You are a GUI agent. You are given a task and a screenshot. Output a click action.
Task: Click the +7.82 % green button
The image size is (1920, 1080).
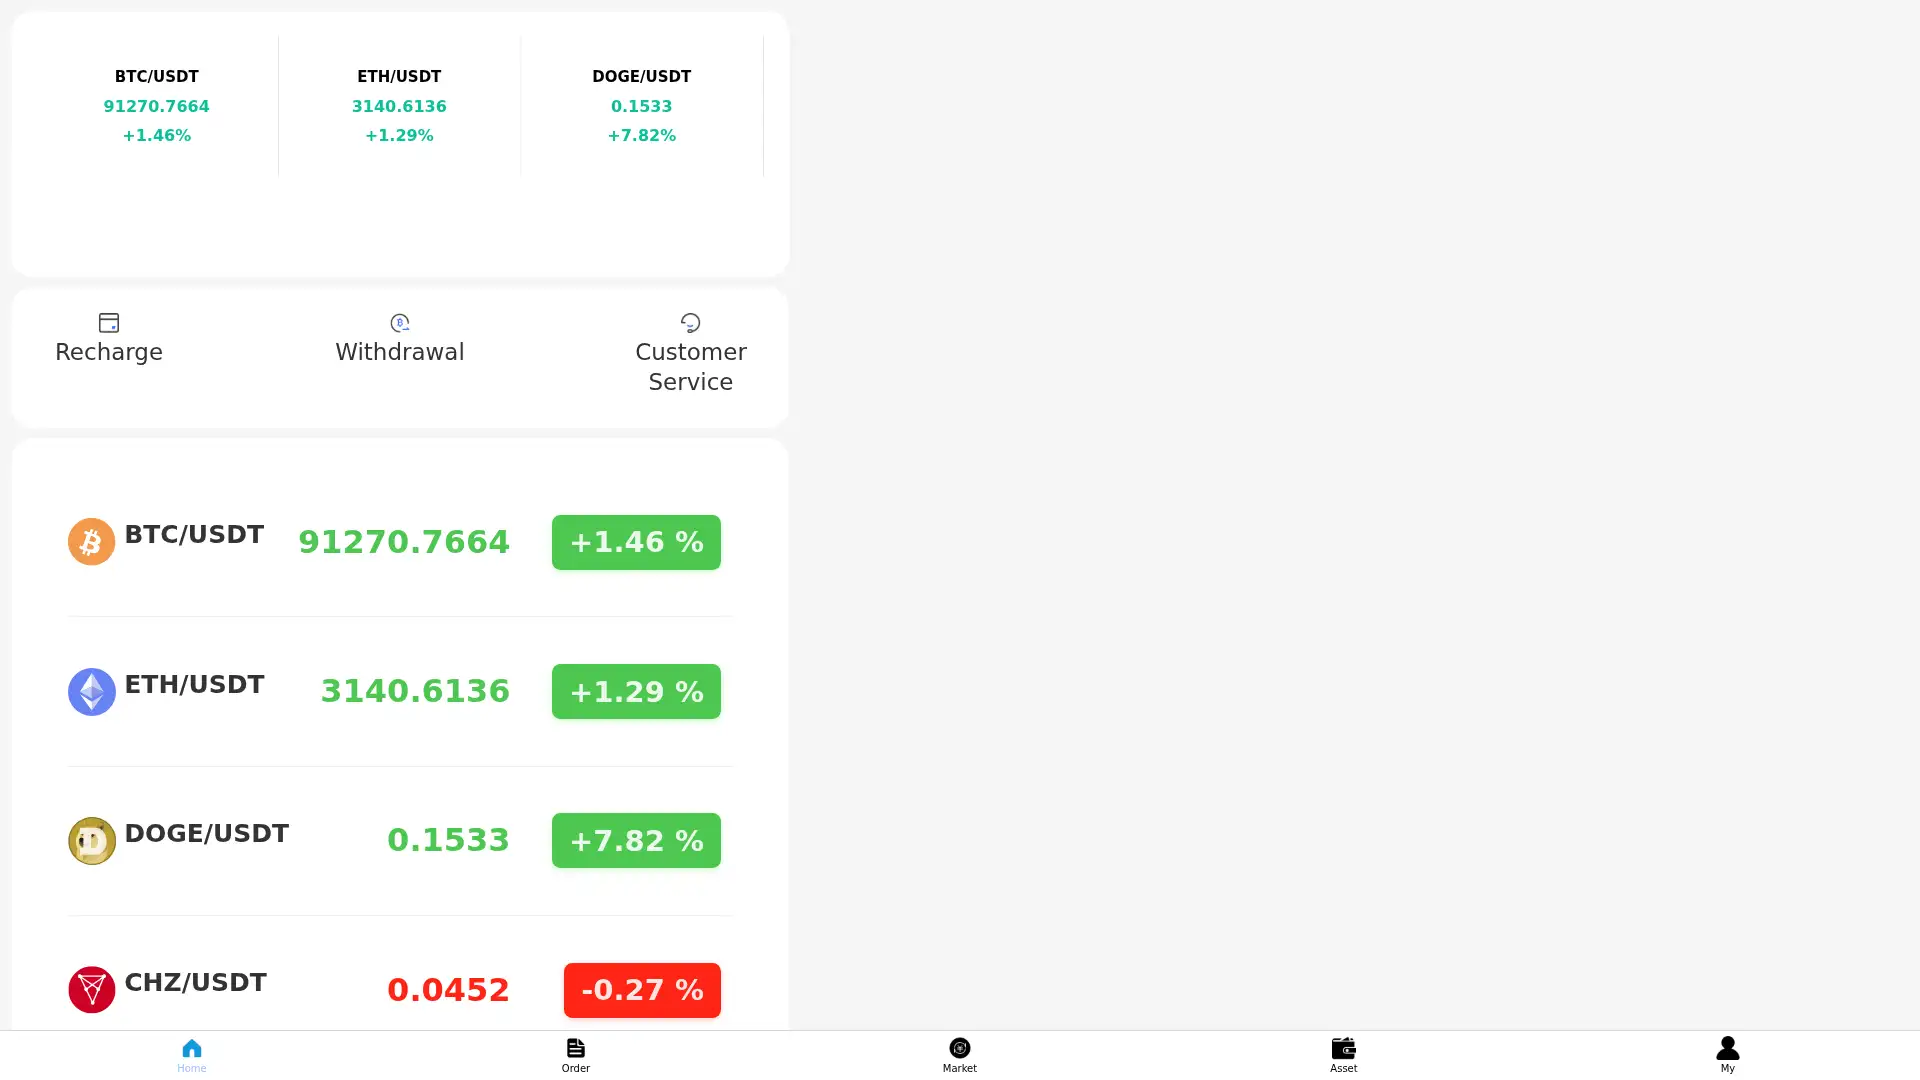coord(636,840)
